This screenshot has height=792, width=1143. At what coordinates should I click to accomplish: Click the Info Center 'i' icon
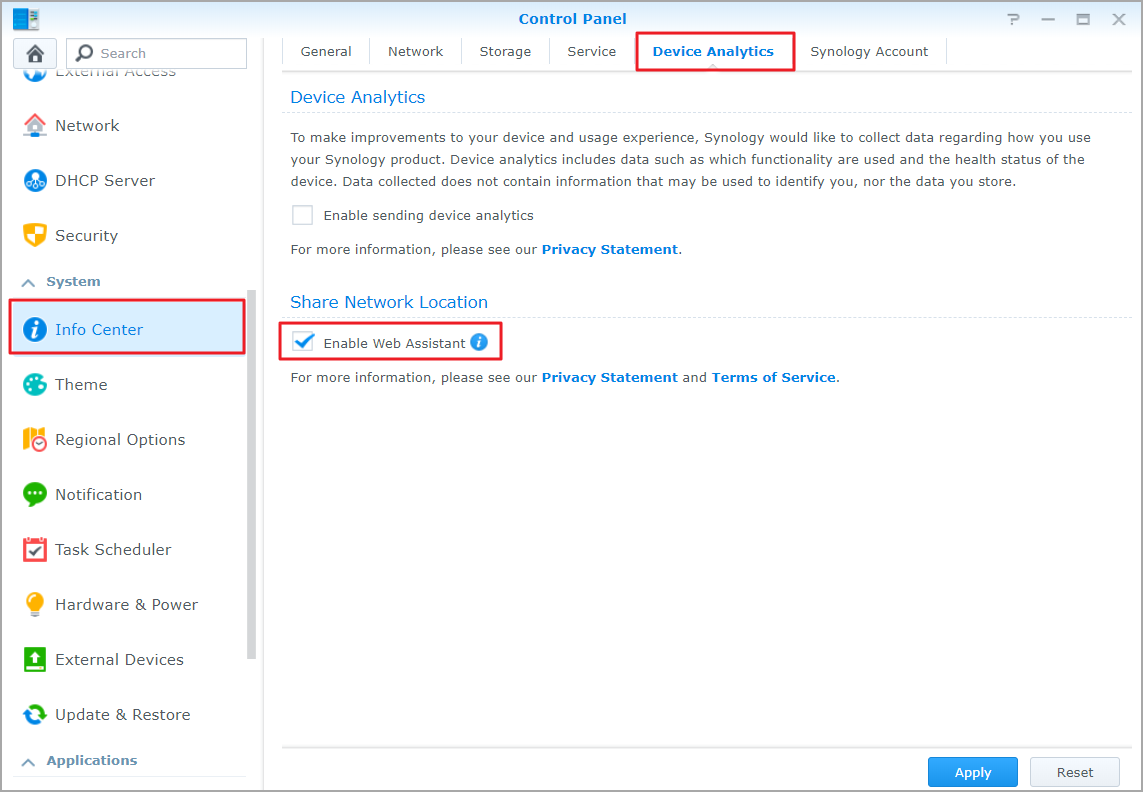(34, 330)
